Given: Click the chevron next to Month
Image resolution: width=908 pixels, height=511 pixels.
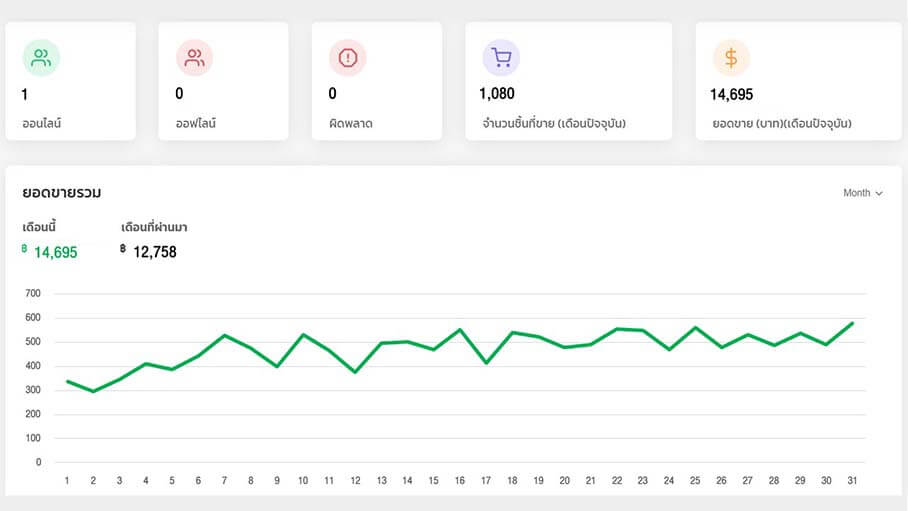Looking at the screenshot, I should point(879,194).
